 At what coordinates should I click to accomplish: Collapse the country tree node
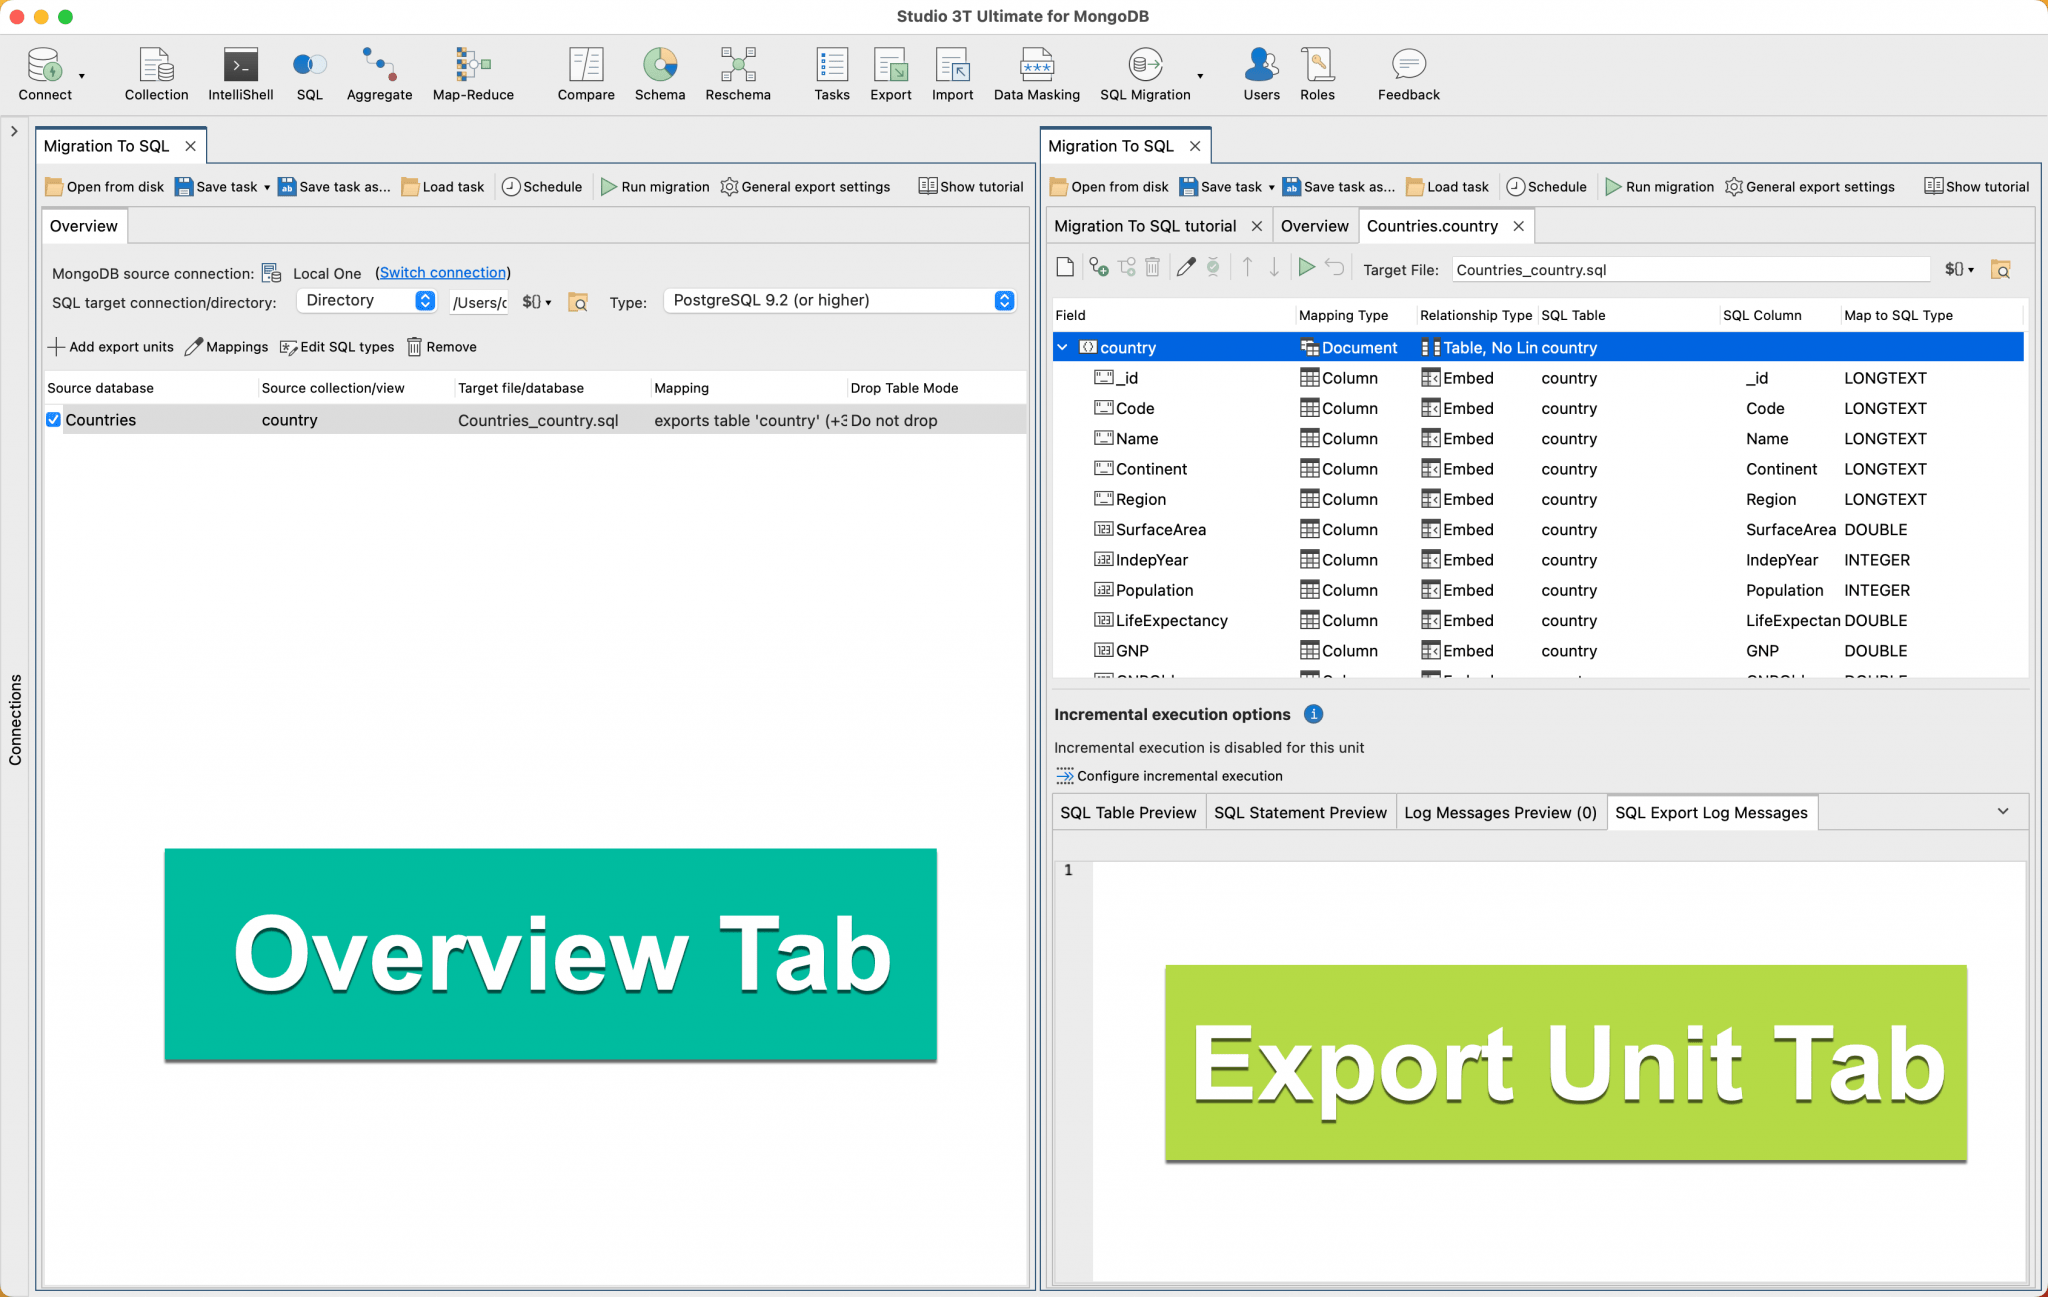click(1062, 347)
